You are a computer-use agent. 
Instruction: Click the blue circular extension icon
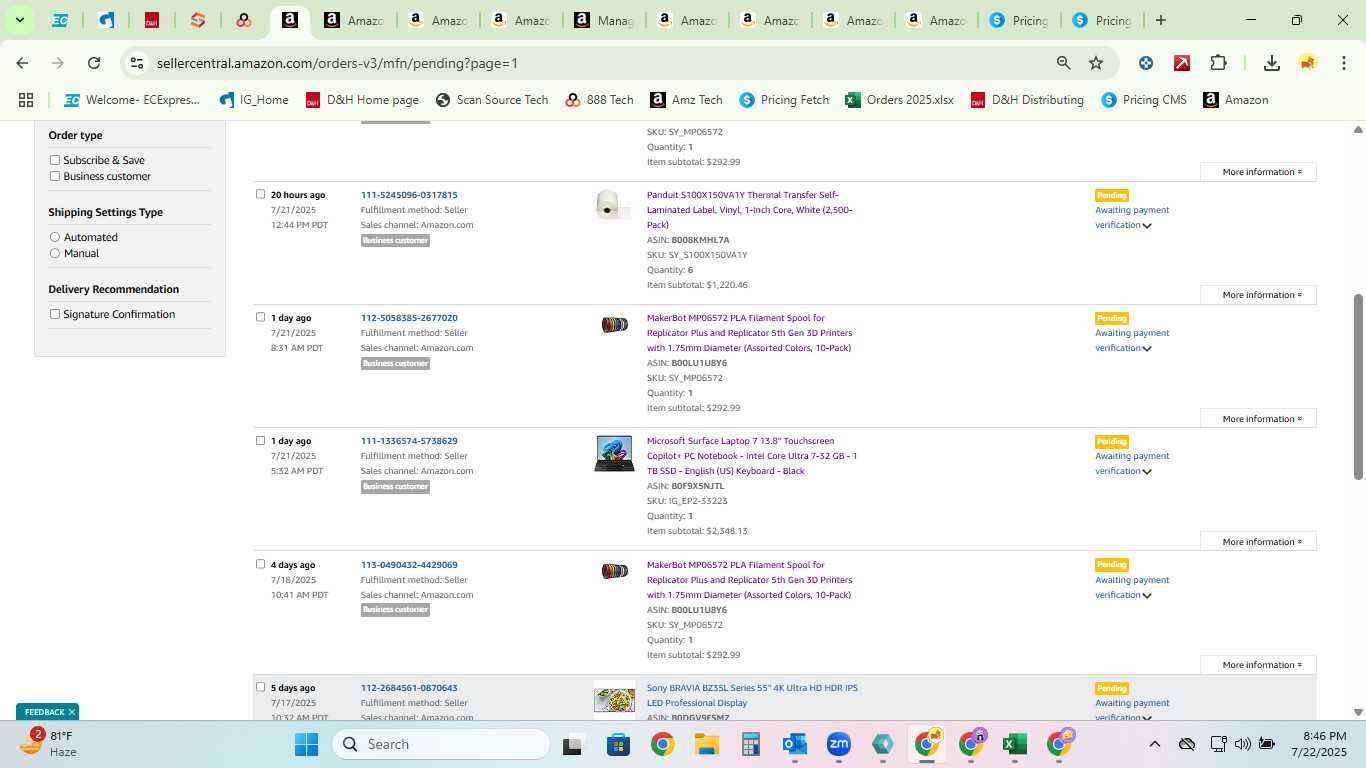tap(1146, 63)
